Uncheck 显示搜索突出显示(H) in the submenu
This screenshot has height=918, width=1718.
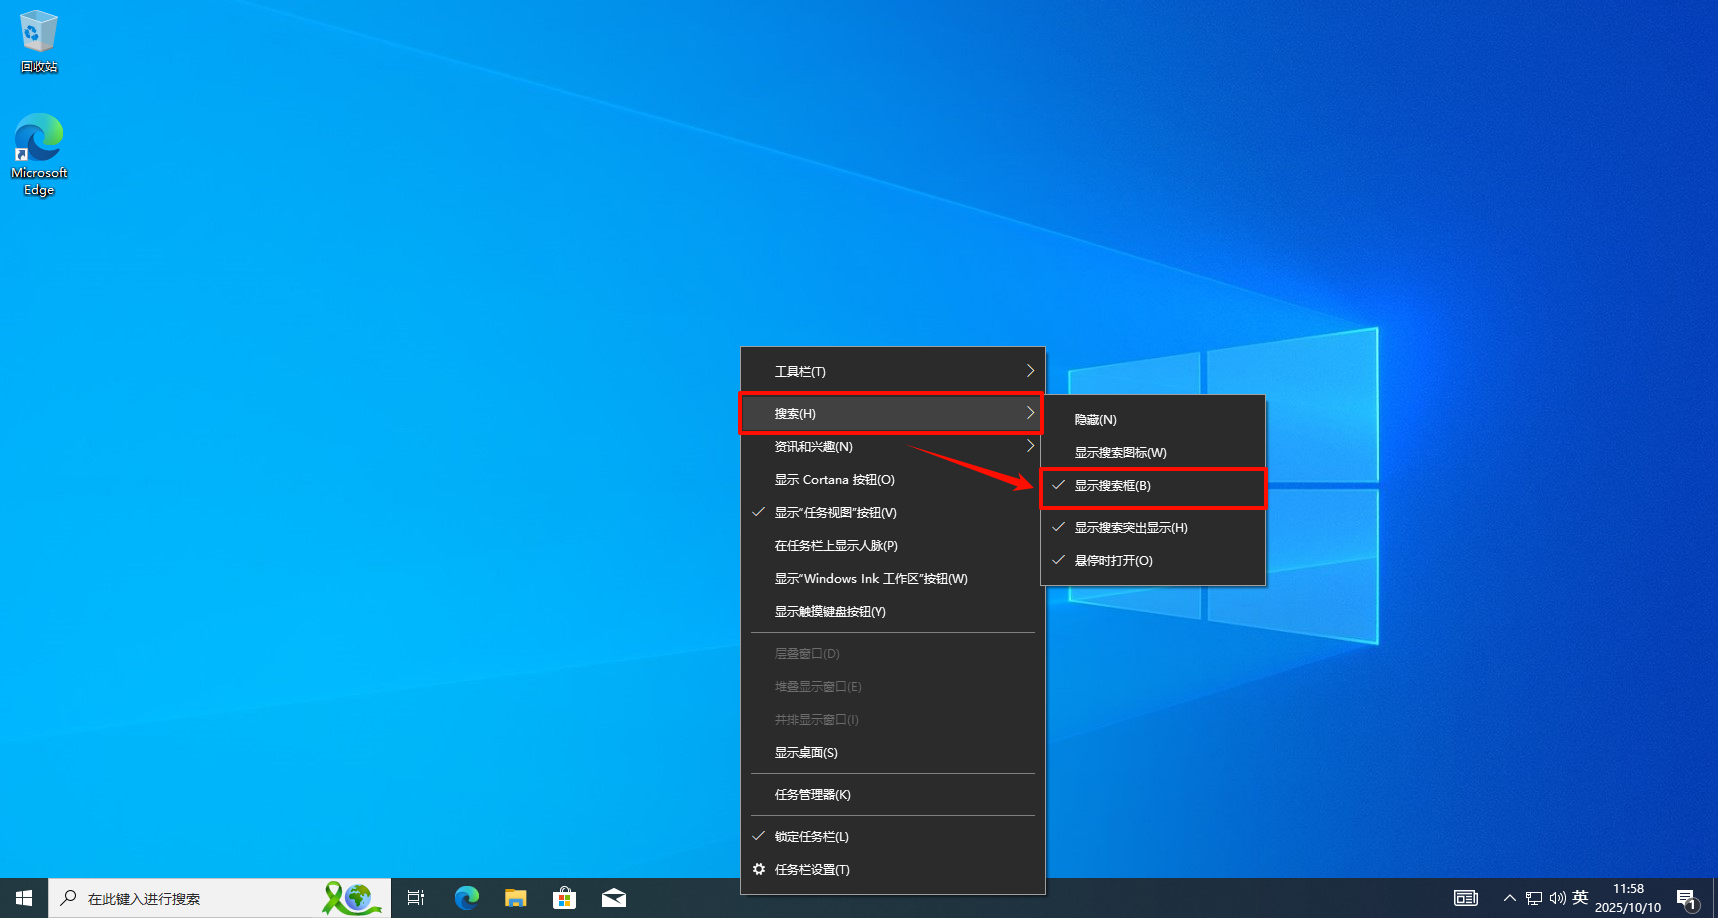pos(1130,528)
